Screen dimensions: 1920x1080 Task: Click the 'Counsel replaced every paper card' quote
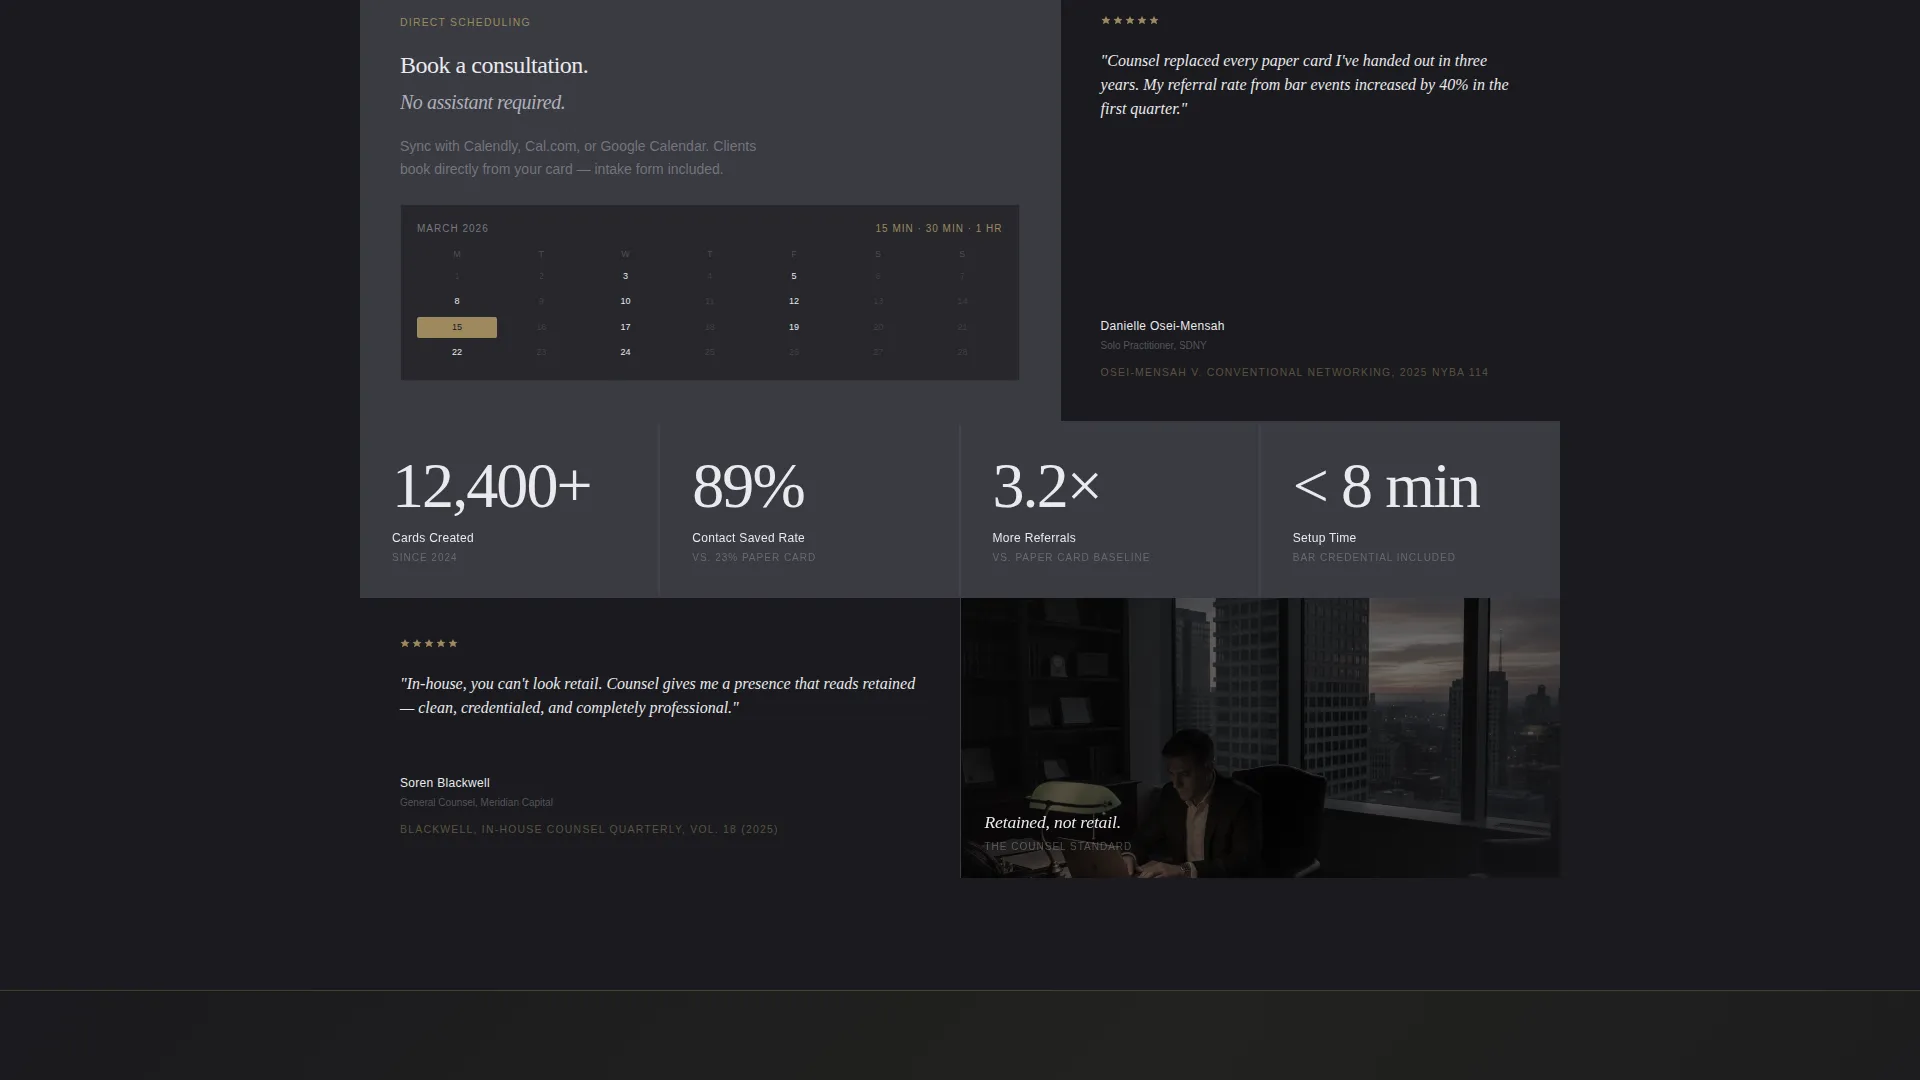[x=1305, y=85]
